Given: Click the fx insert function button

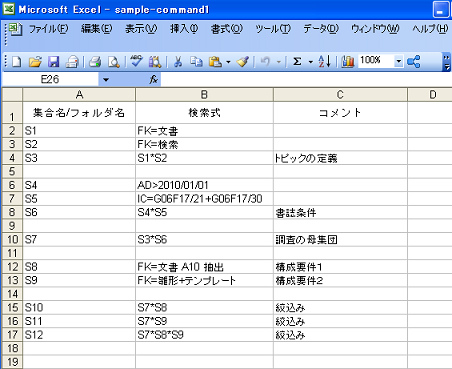Looking at the screenshot, I should [x=154, y=79].
